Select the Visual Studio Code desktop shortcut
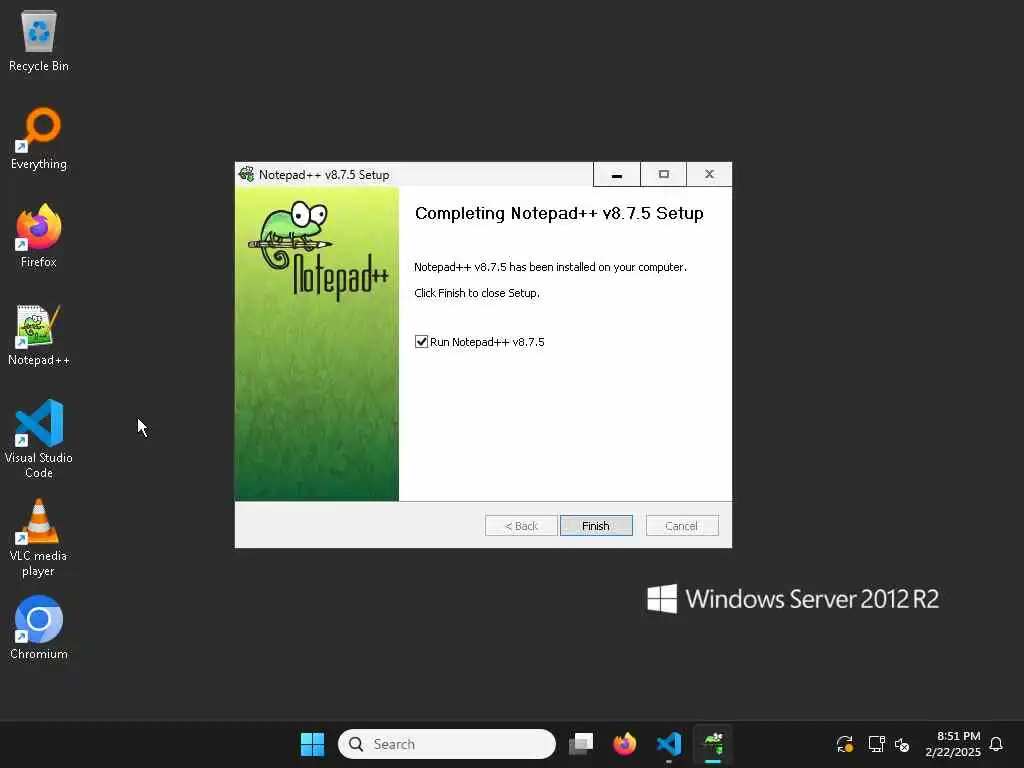 [x=39, y=439]
